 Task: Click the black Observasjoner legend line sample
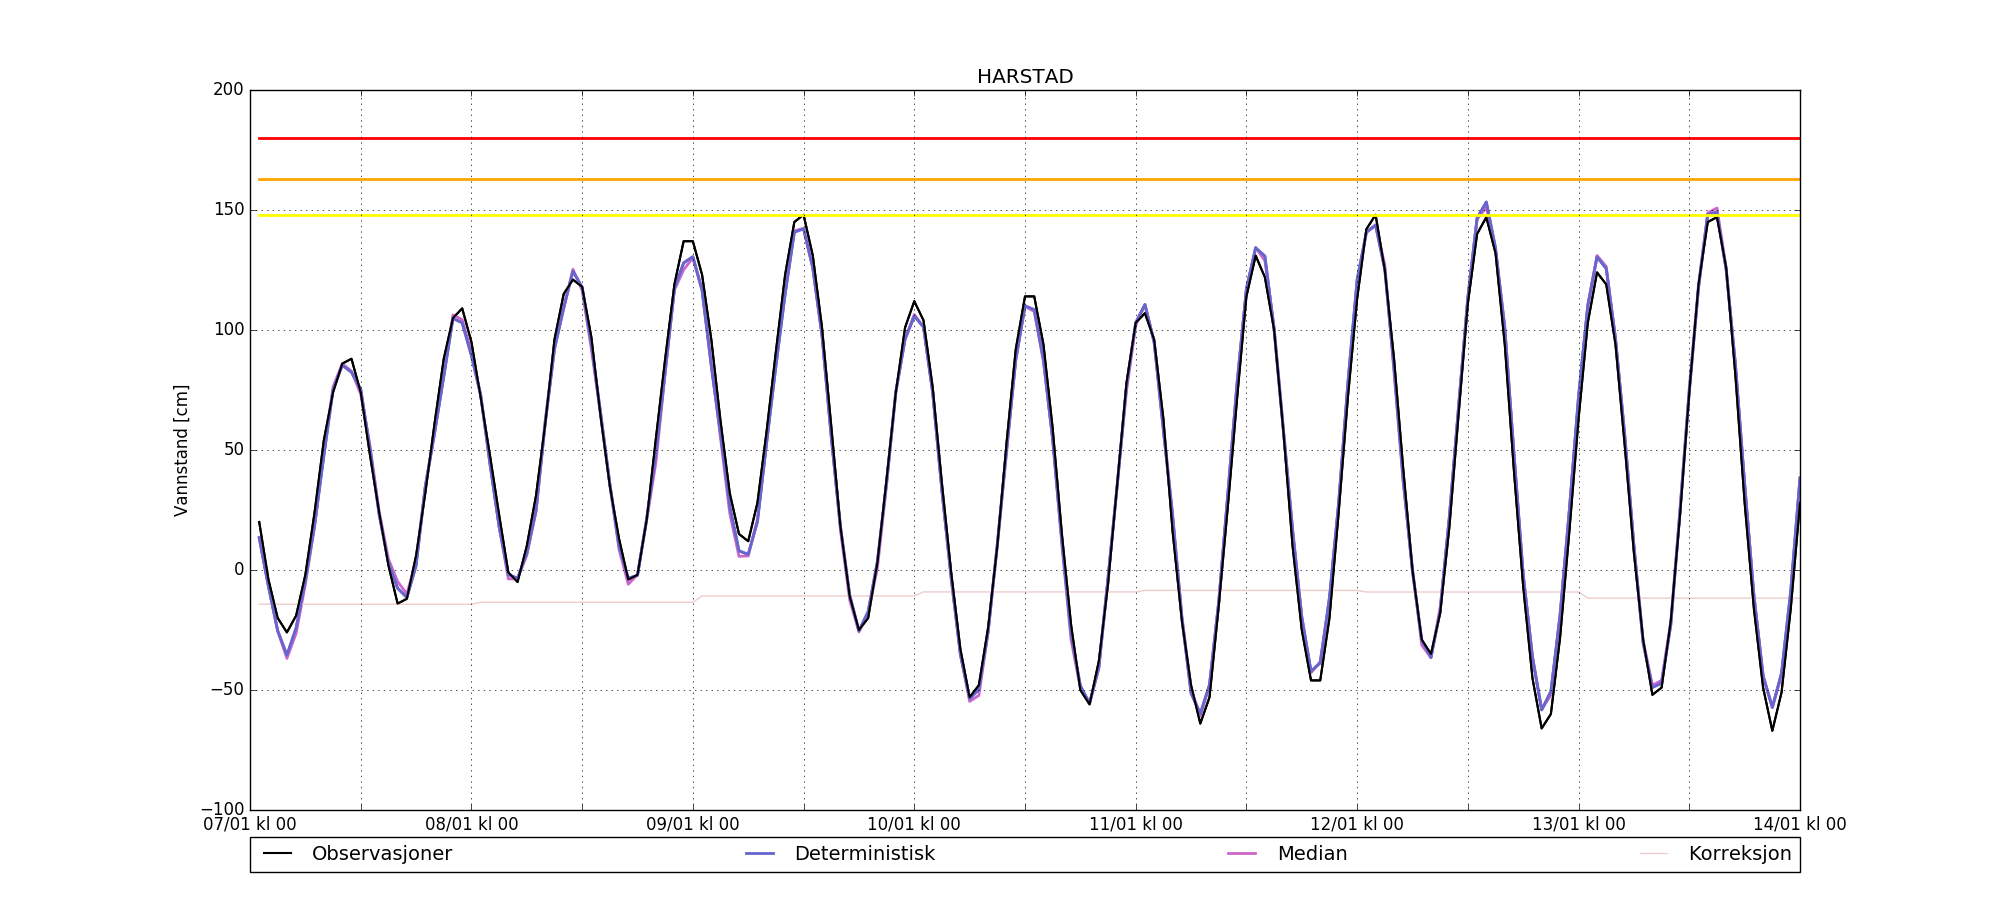point(277,854)
